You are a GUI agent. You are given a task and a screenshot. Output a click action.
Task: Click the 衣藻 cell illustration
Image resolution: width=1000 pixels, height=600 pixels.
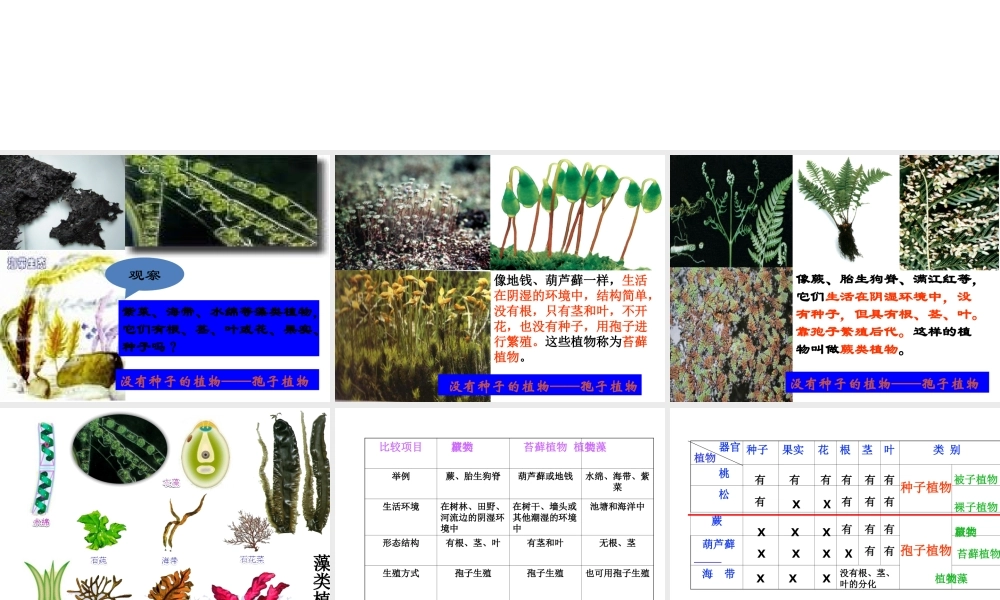(x=205, y=454)
